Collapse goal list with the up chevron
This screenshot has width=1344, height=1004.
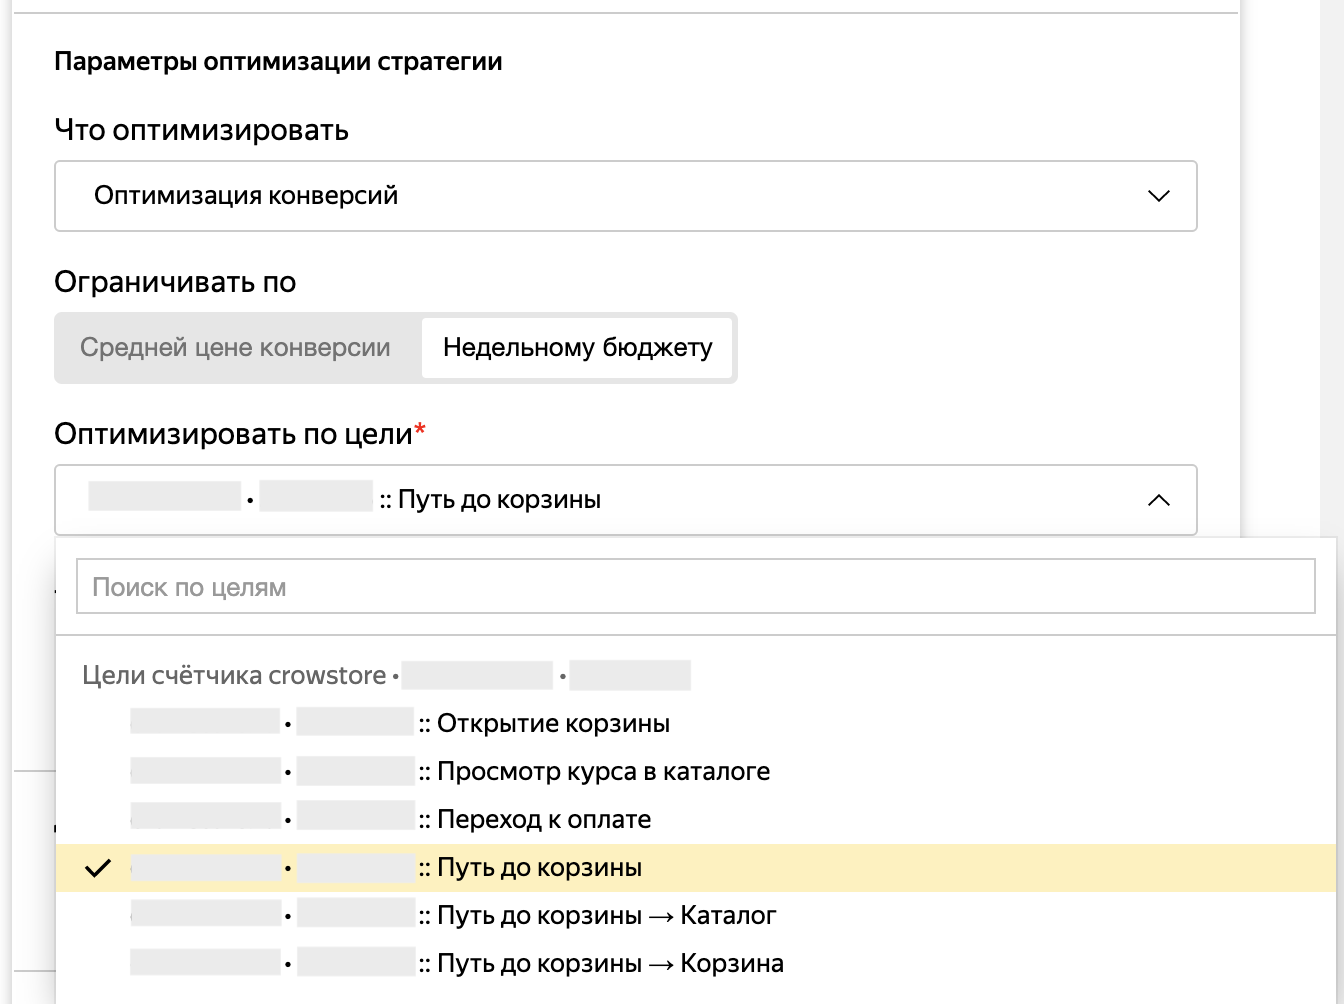pyautogui.click(x=1158, y=500)
